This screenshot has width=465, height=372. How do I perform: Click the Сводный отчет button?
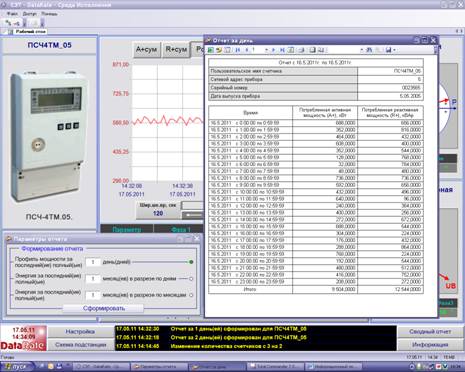(x=430, y=332)
